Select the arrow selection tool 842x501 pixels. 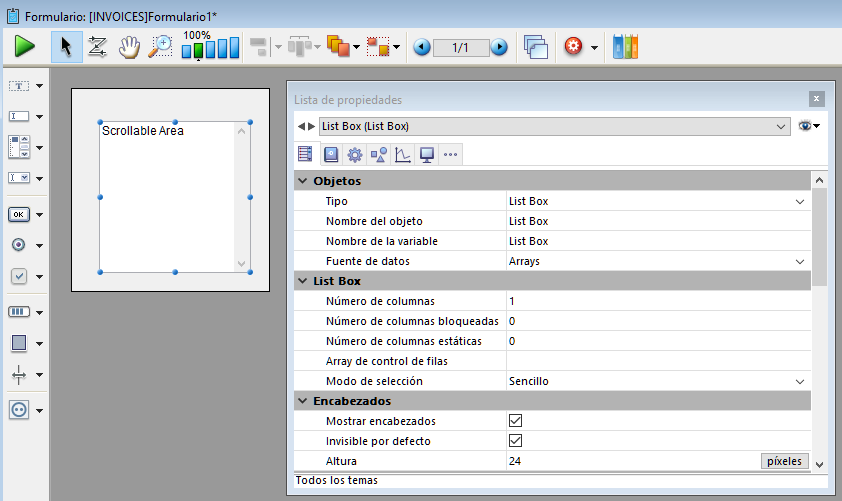click(66, 46)
